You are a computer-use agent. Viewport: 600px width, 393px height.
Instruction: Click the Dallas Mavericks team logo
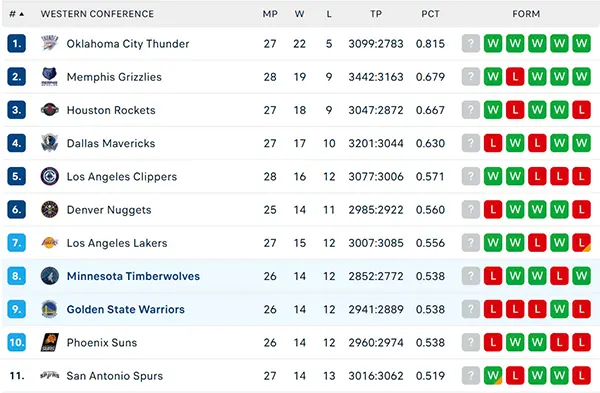50,143
